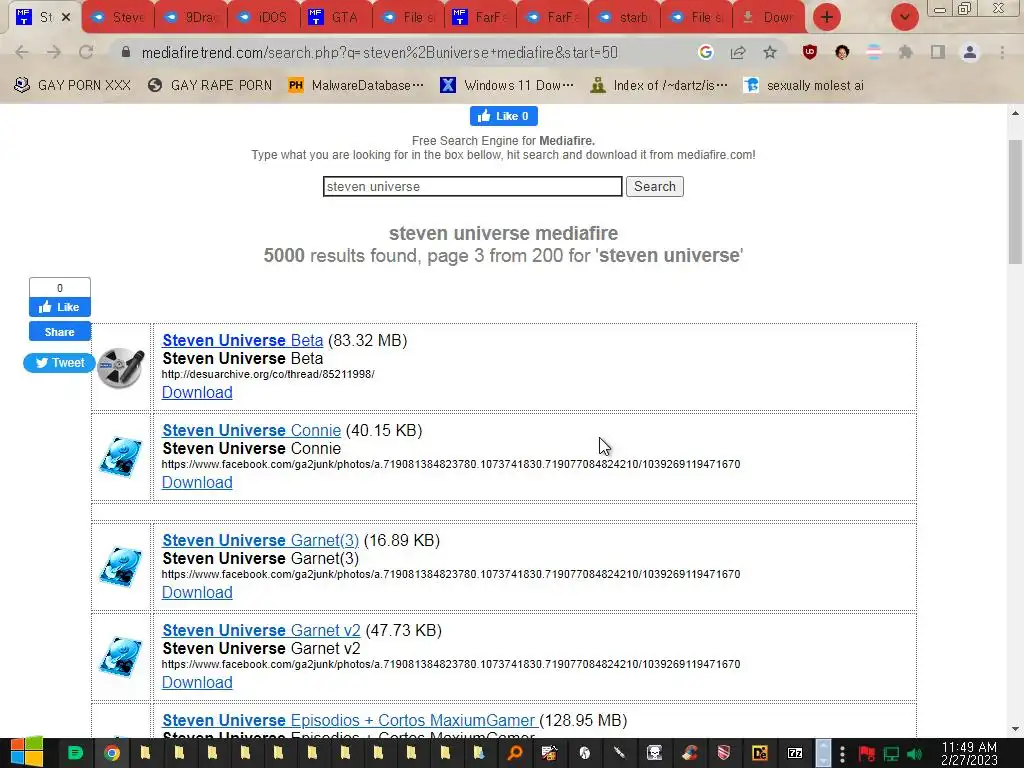The image size is (1024, 768).
Task: Open the 'Steven Universe Connie' title link
Action: coord(251,430)
